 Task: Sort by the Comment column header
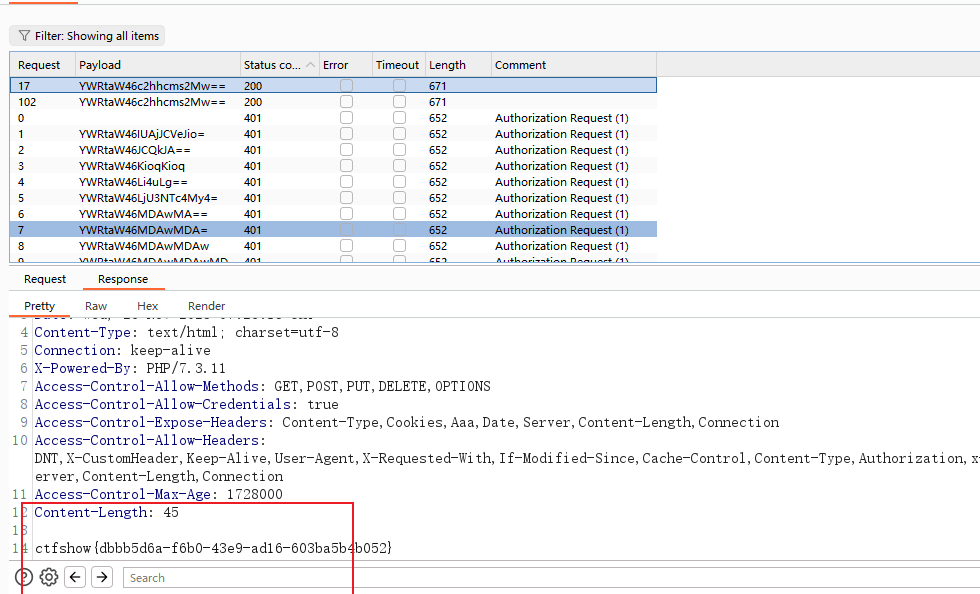(x=574, y=65)
